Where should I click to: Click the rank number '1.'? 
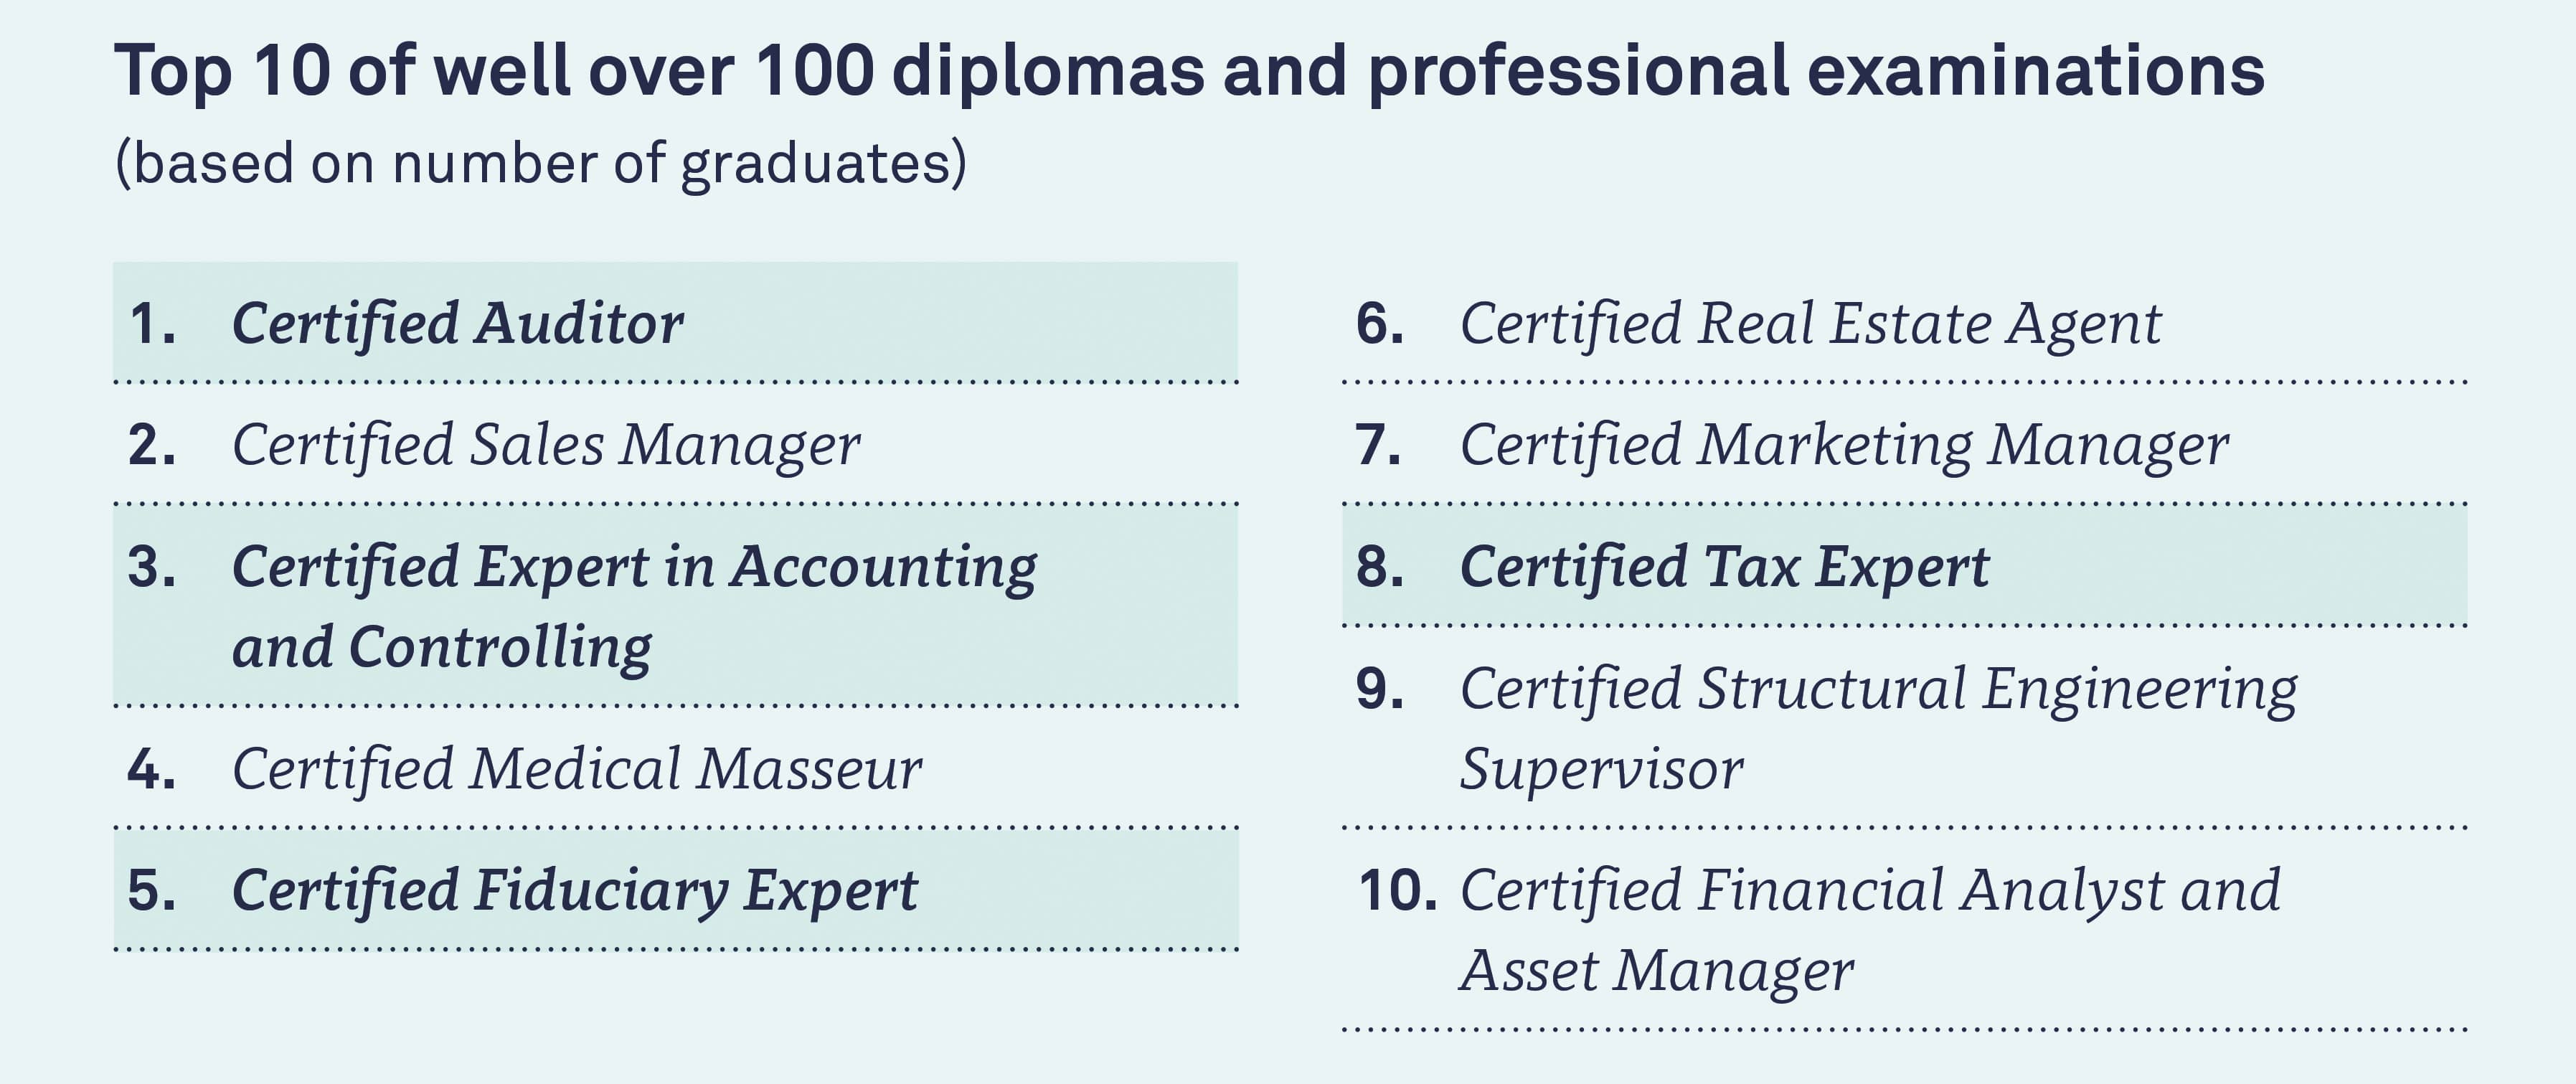(x=152, y=324)
